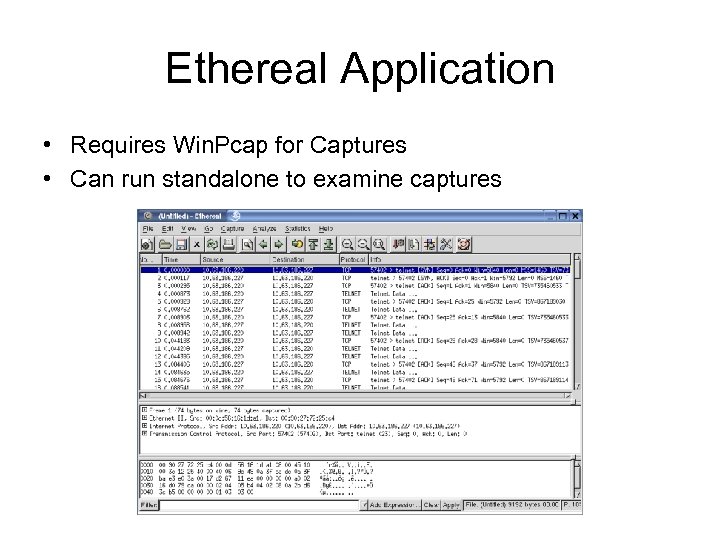Click the hex dump line 0000

(257, 465)
